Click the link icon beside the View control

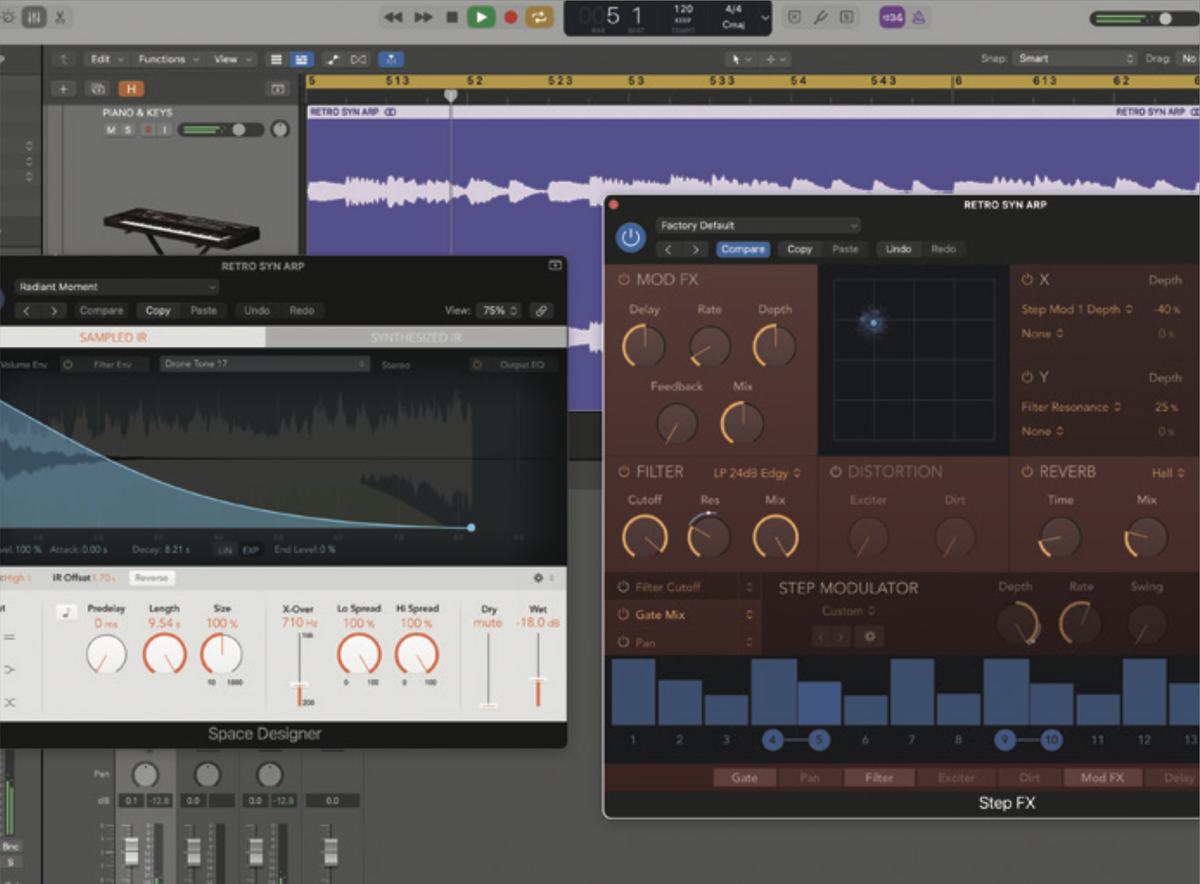tap(540, 310)
